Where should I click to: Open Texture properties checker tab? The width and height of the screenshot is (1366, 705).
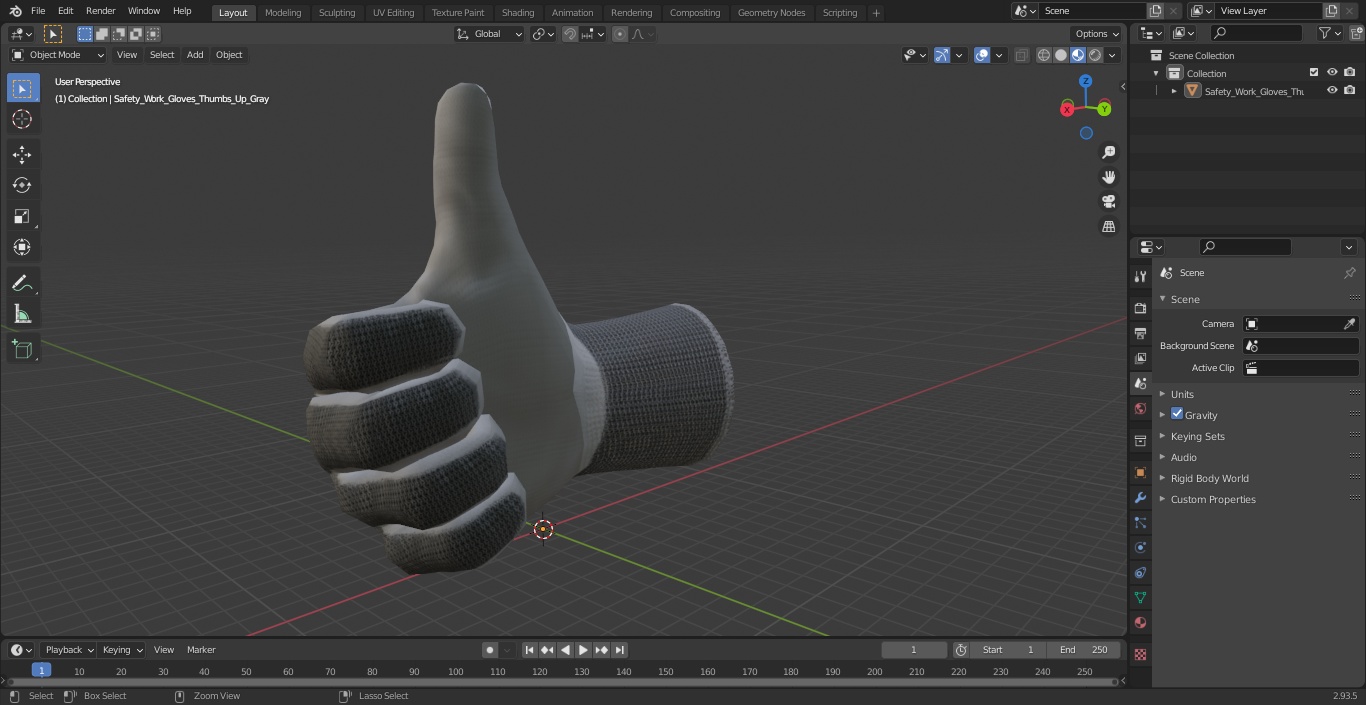point(1140,654)
